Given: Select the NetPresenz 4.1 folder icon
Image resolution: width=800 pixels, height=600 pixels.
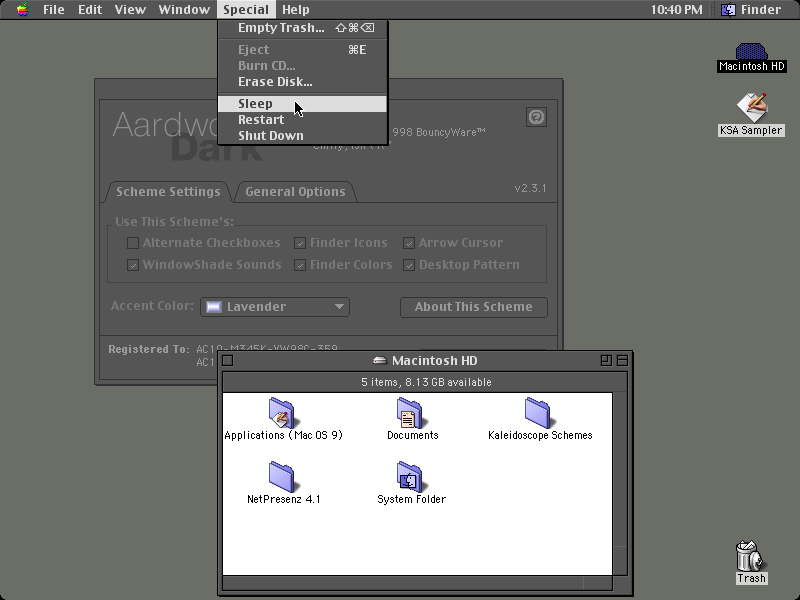Looking at the screenshot, I should click(283, 477).
